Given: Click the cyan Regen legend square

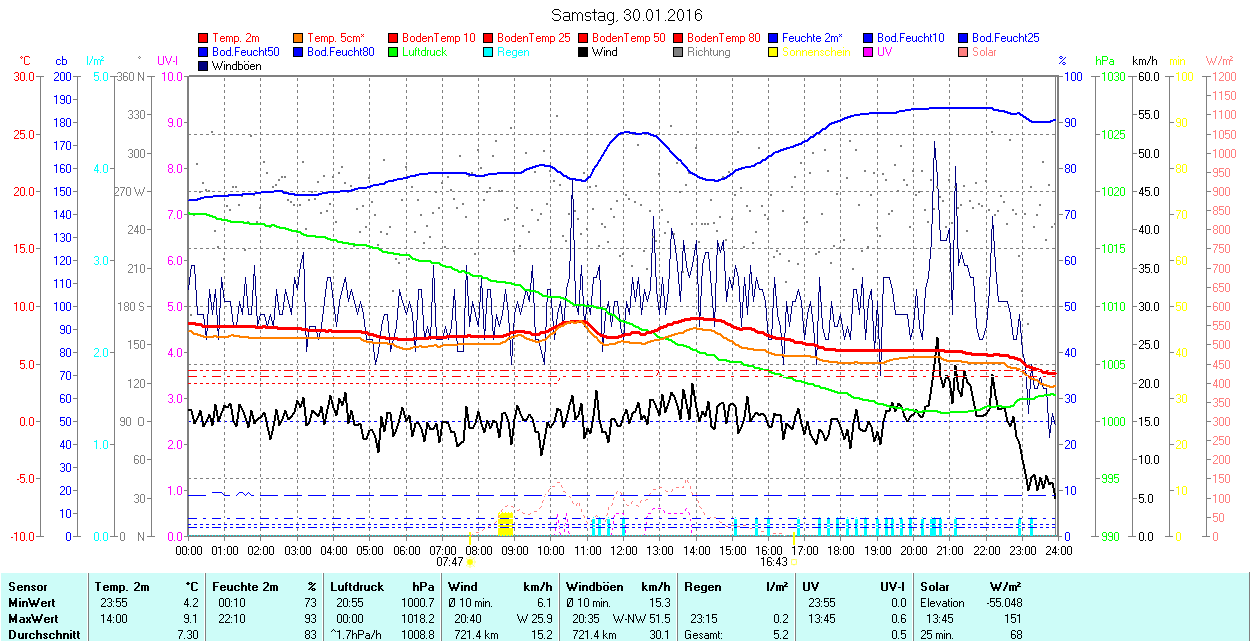Looking at the screenshot, I should click(488, 52).
